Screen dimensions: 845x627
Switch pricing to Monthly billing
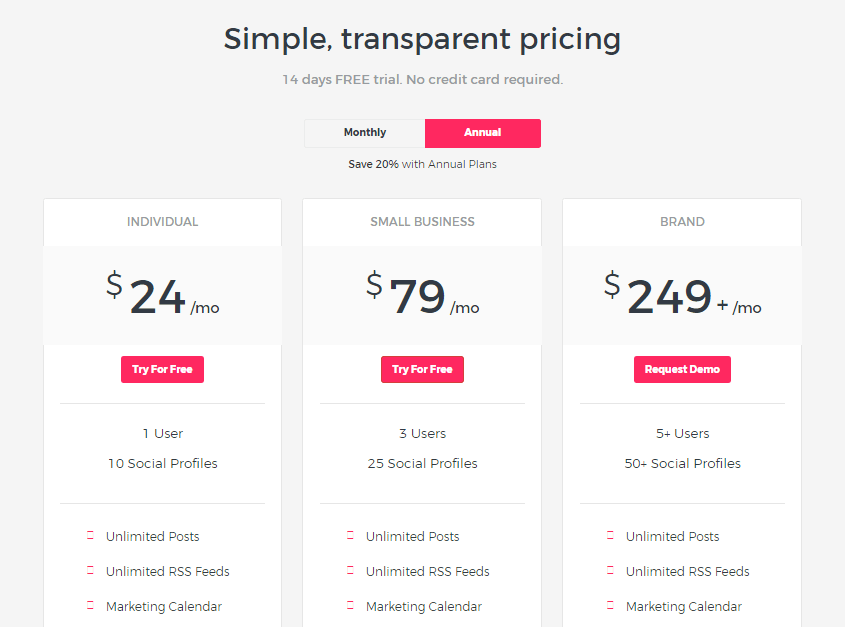pyautogui.click(x=365, y=133)
